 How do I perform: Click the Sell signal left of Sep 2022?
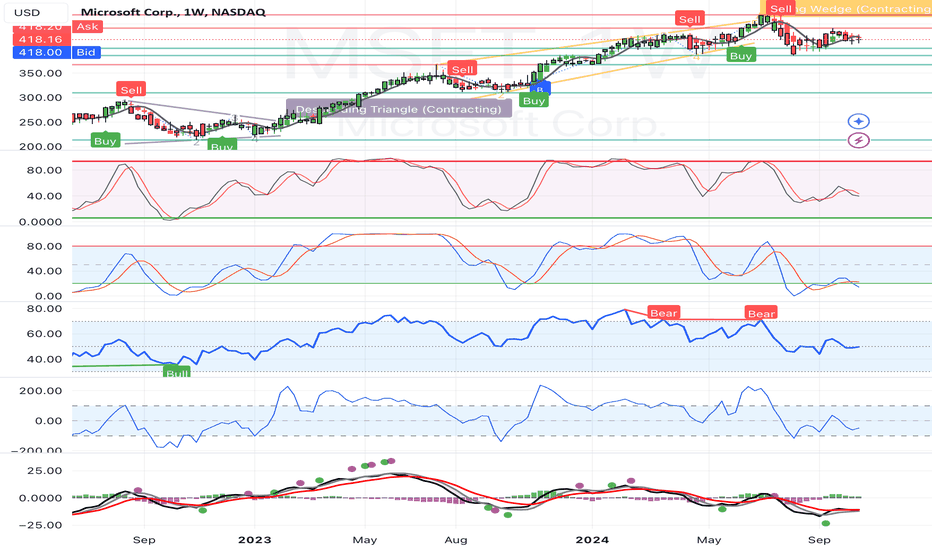coord(131,90)
